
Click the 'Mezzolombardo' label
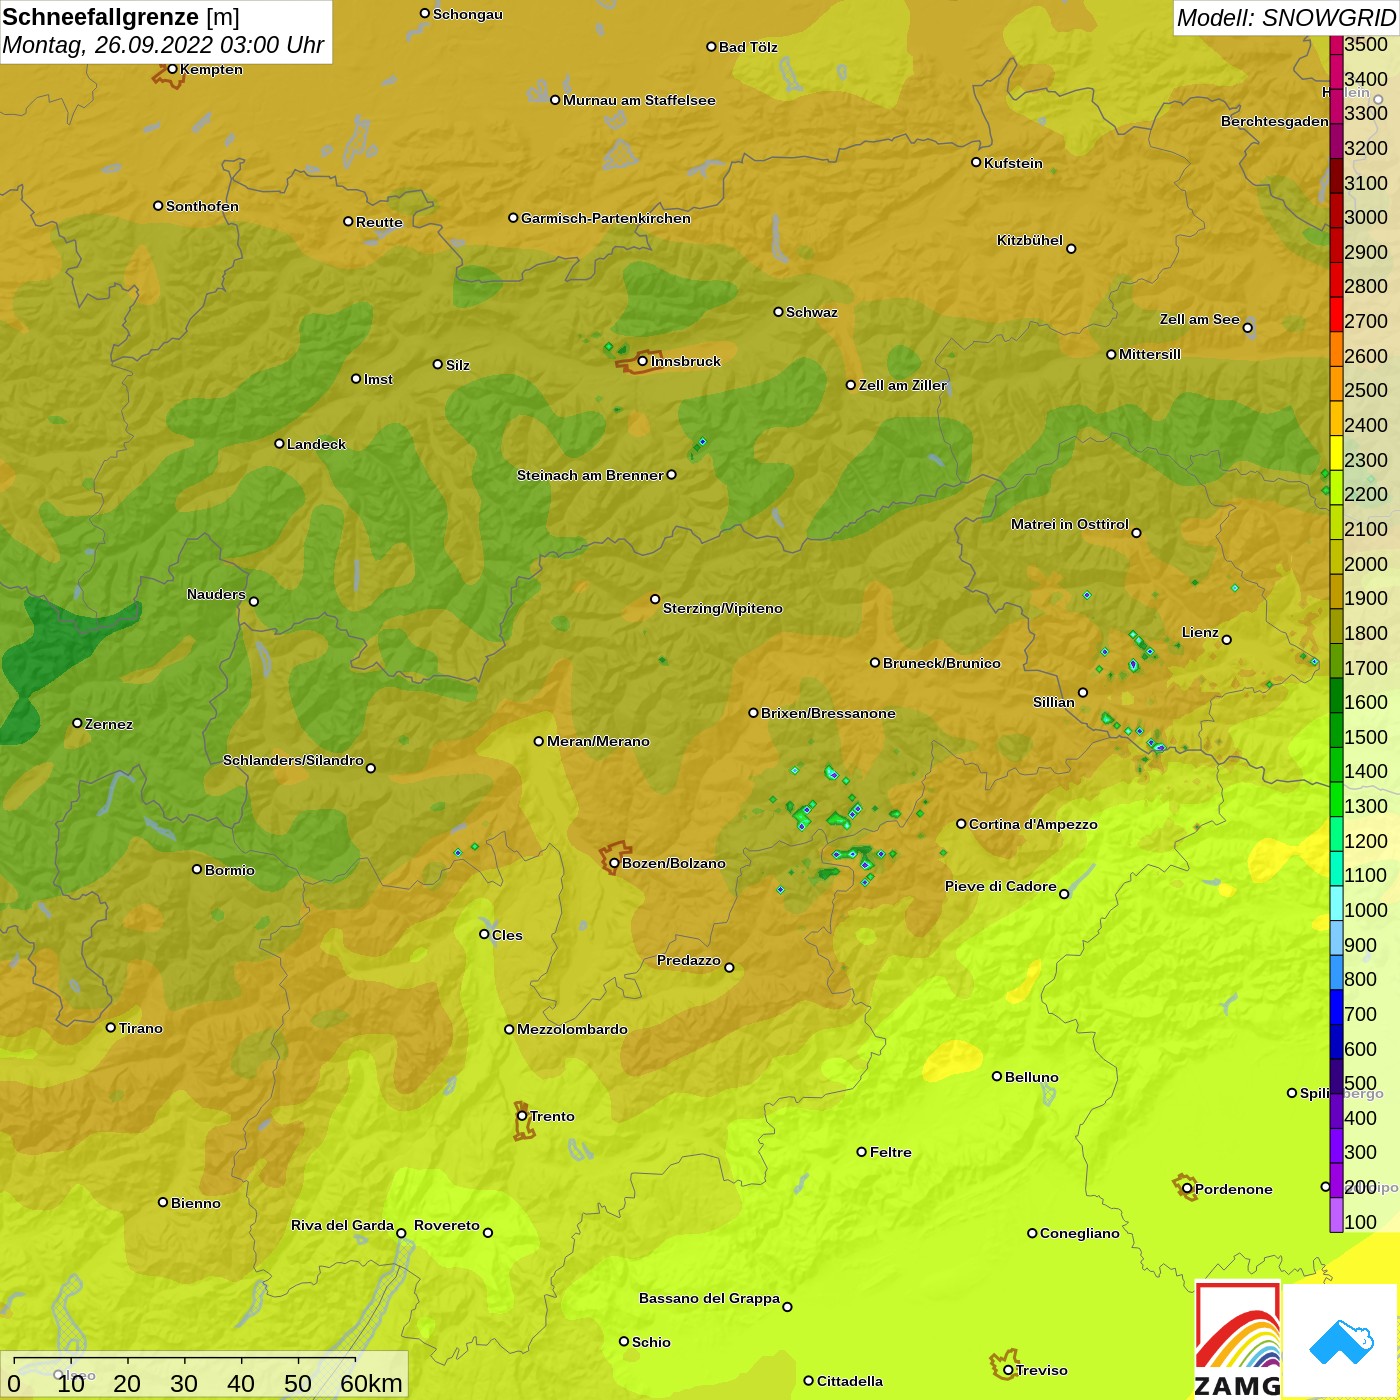point(572,1029)
